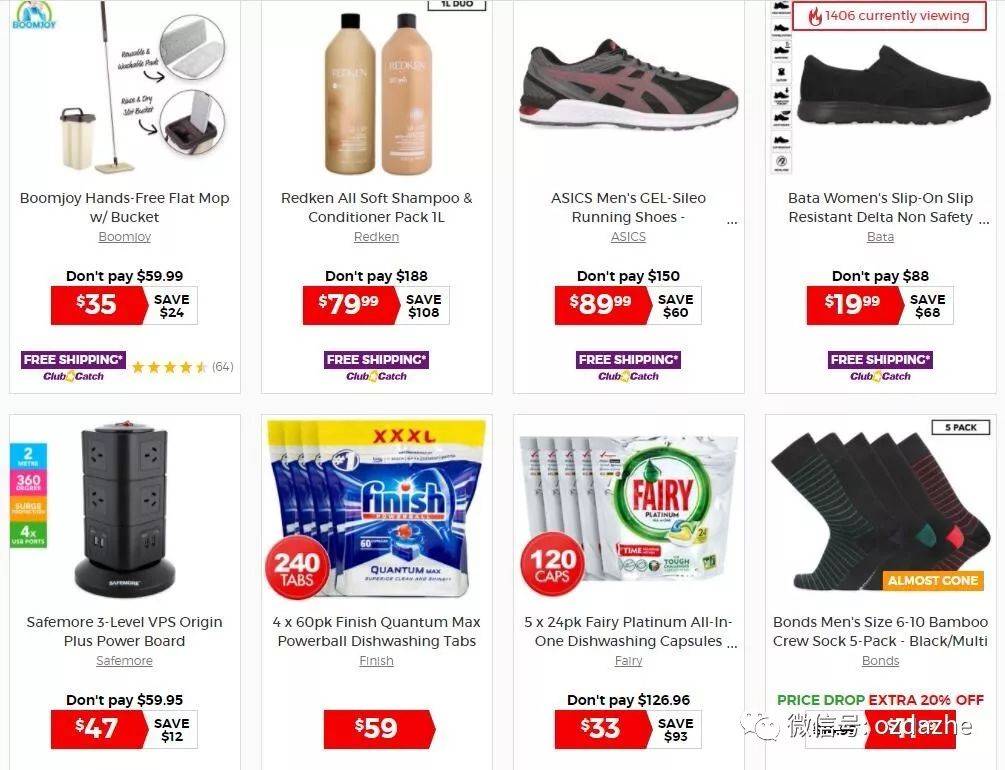The image size is (1005, 770).
Task: Click Free Shipping Club Catch badge under ASICS
Action: pos(628,367)
